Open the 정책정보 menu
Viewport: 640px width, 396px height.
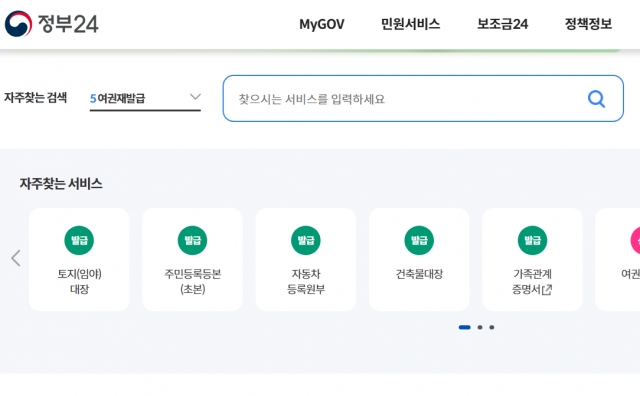588,24
